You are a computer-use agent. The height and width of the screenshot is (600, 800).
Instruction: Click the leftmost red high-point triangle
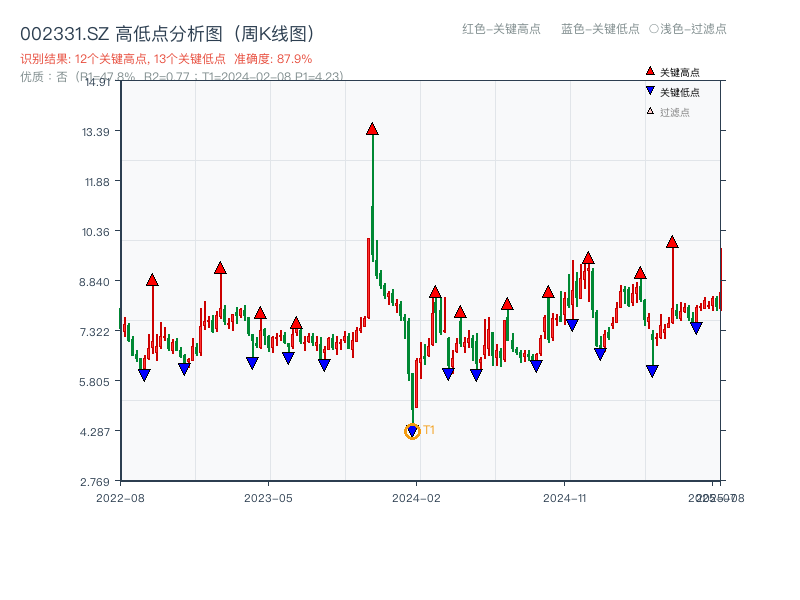[x=152, y=280]
